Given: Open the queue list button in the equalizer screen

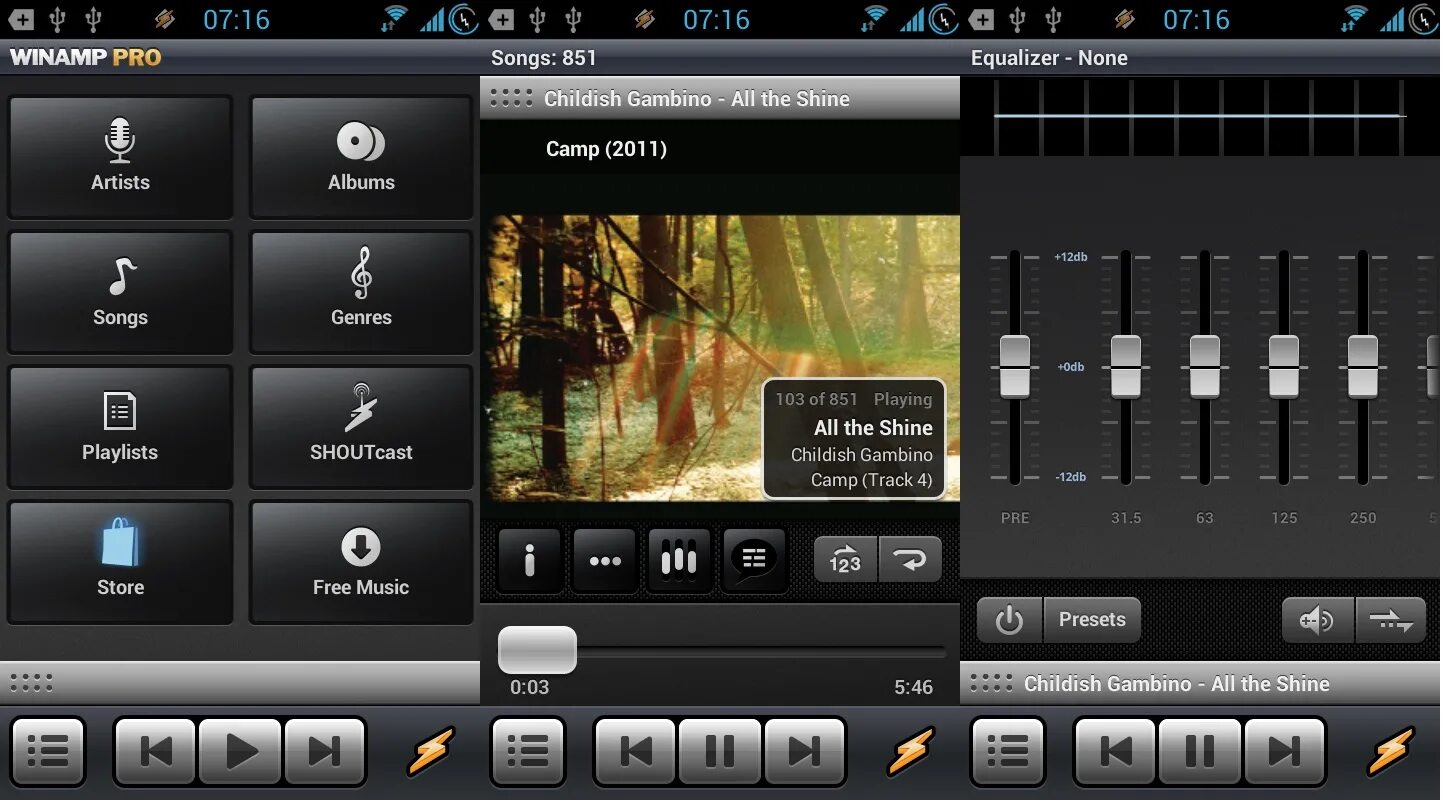Looking at the screenshot, I should [1008, 751].
